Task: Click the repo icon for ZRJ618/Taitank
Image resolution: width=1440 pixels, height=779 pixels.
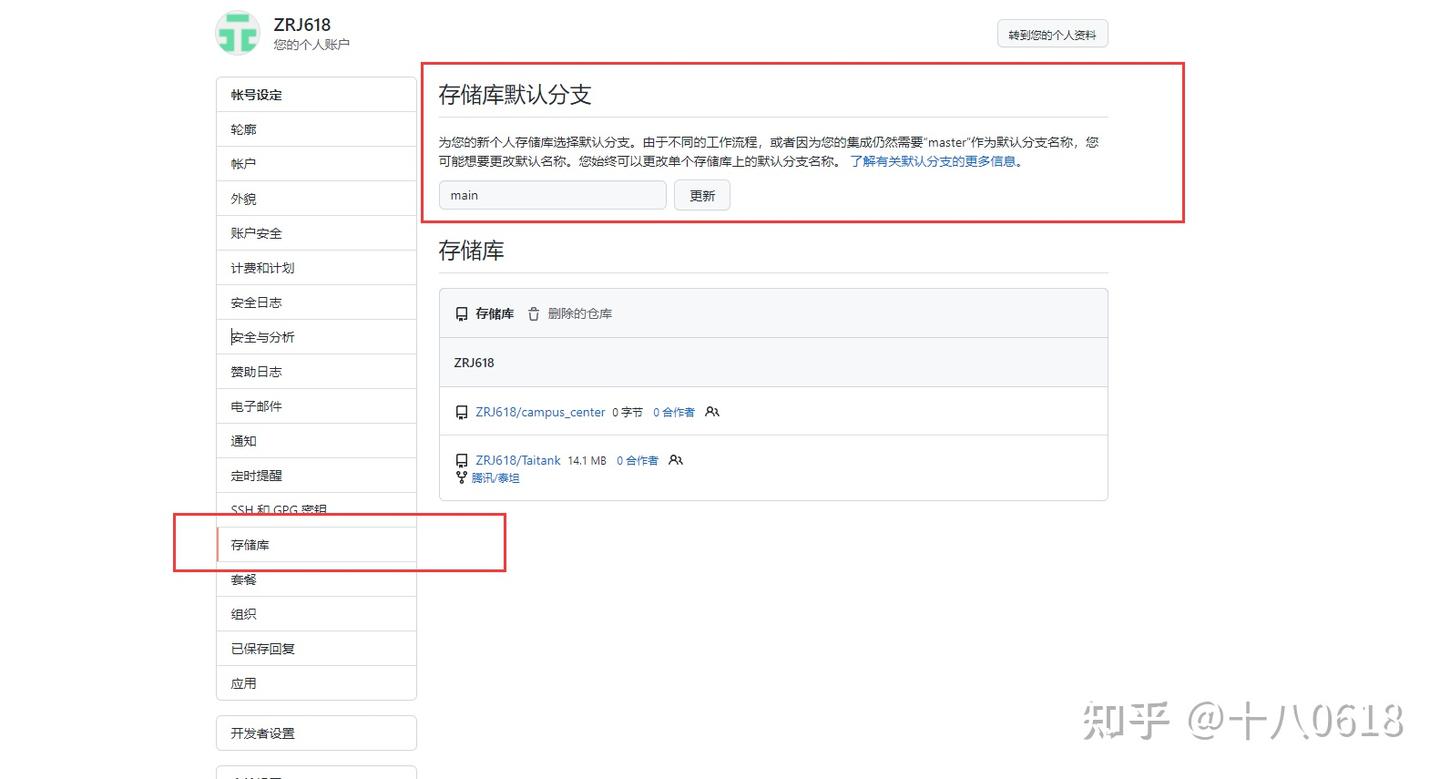Action: (461, 461)
